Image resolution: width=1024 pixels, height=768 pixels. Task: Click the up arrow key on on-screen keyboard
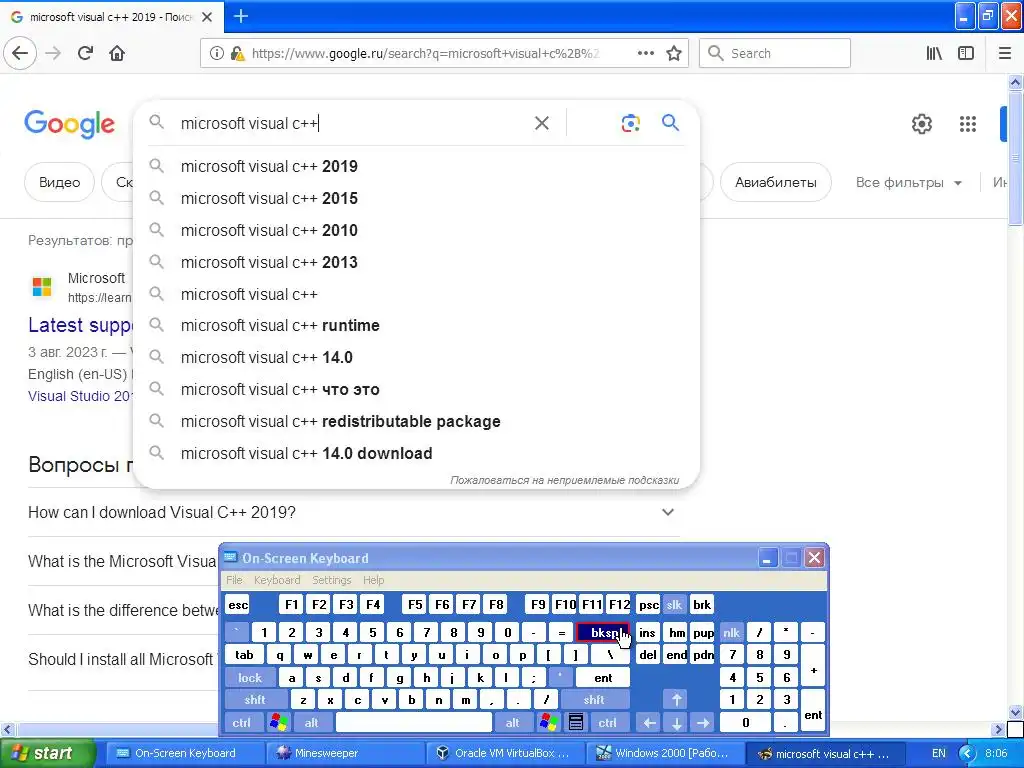pos(677,700)
